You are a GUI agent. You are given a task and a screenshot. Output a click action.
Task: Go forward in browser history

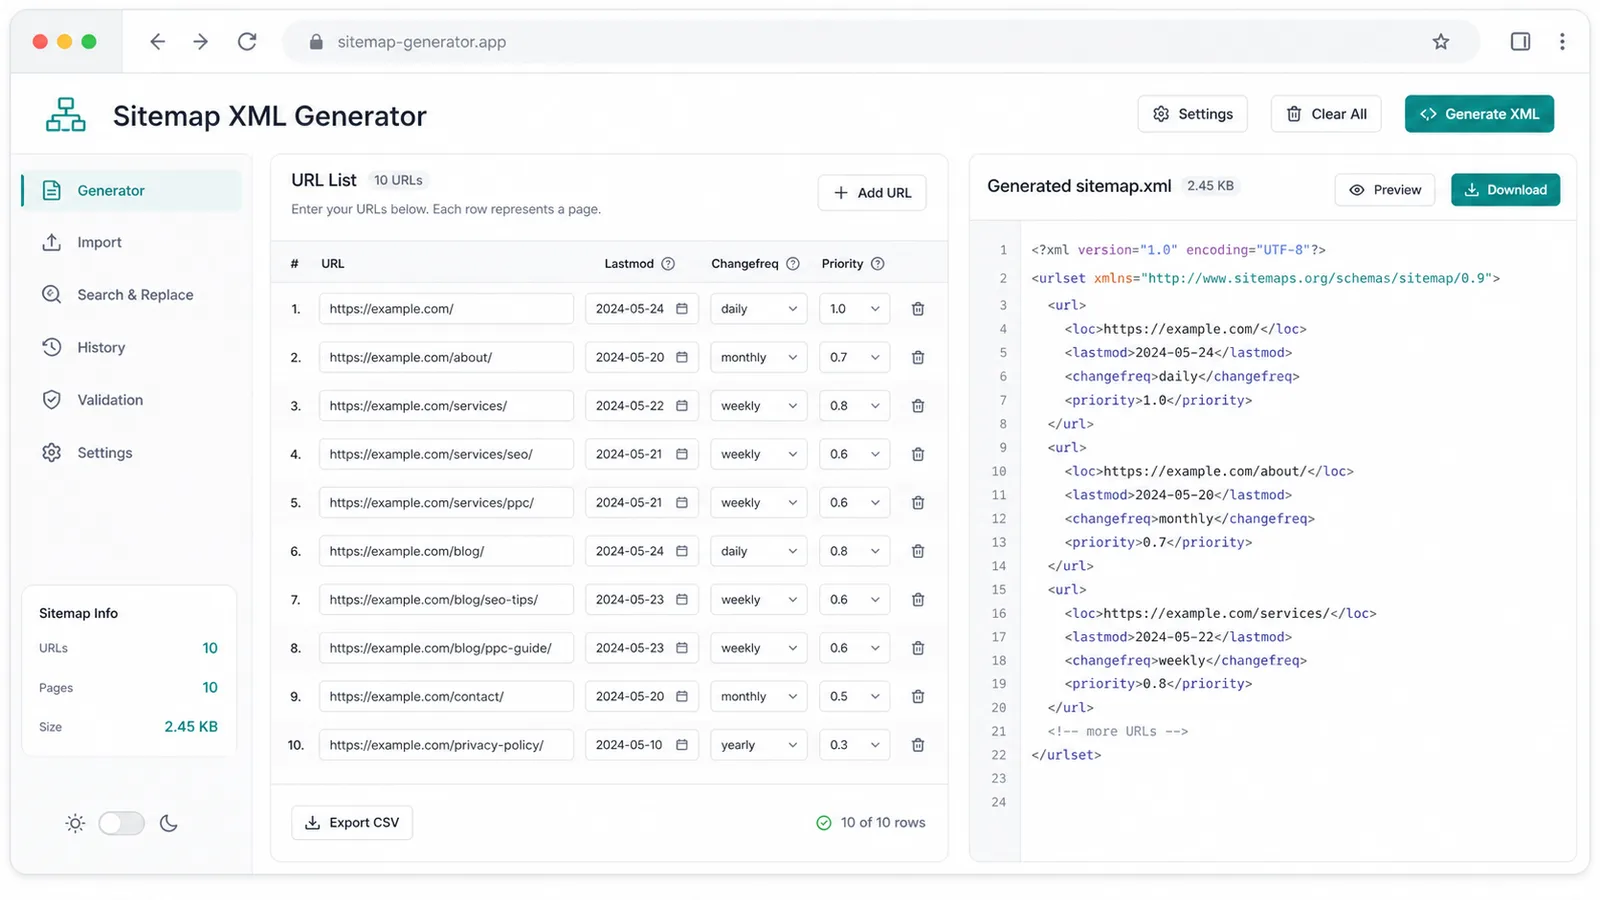201,42
